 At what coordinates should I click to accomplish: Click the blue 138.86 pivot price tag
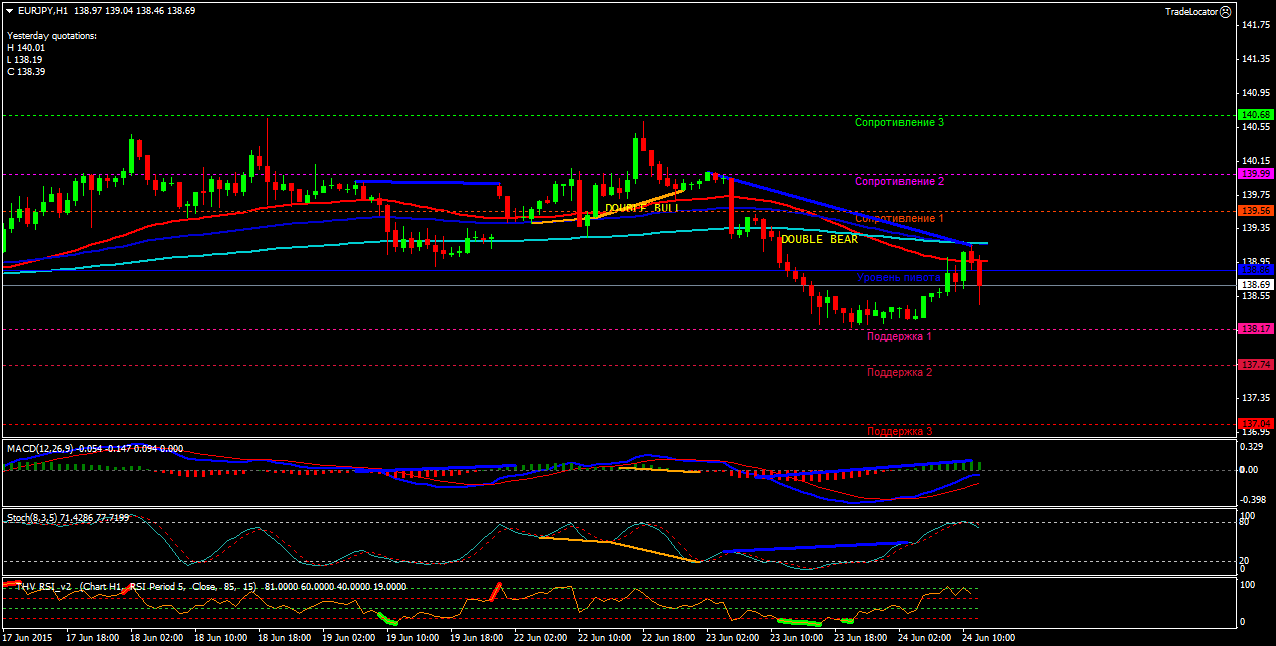[1254, 270]
